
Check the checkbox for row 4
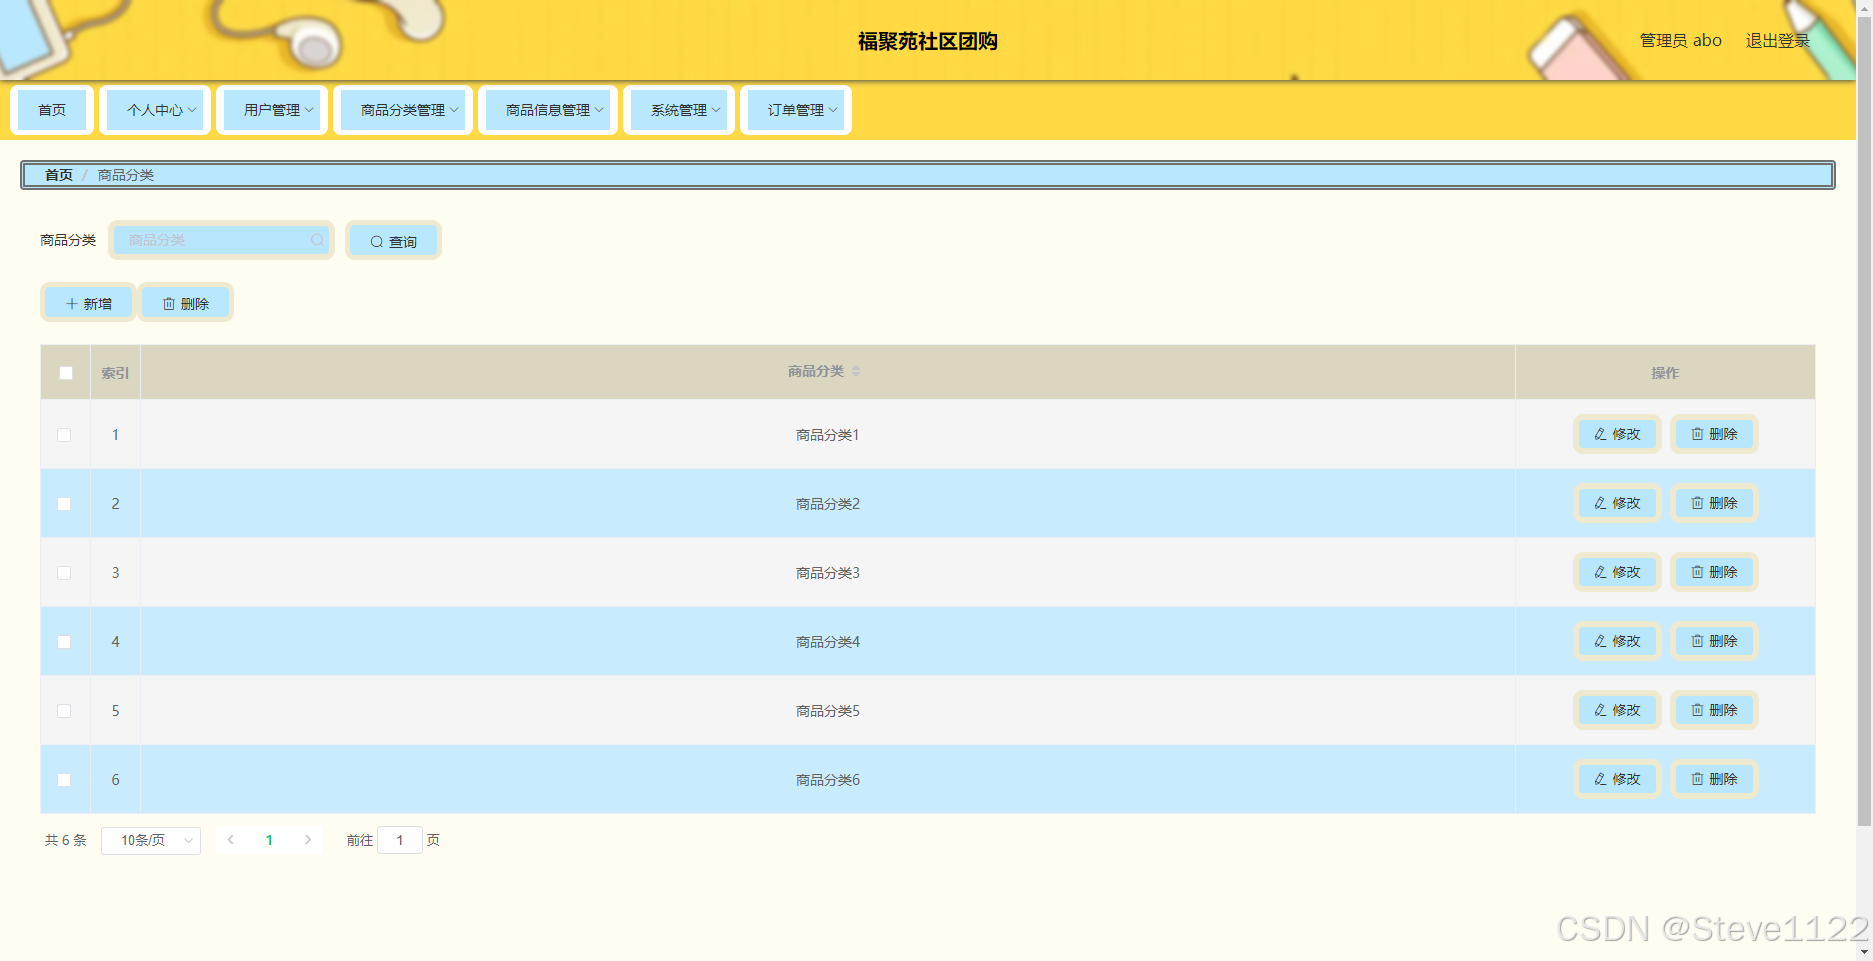click(x=64, y=642)
